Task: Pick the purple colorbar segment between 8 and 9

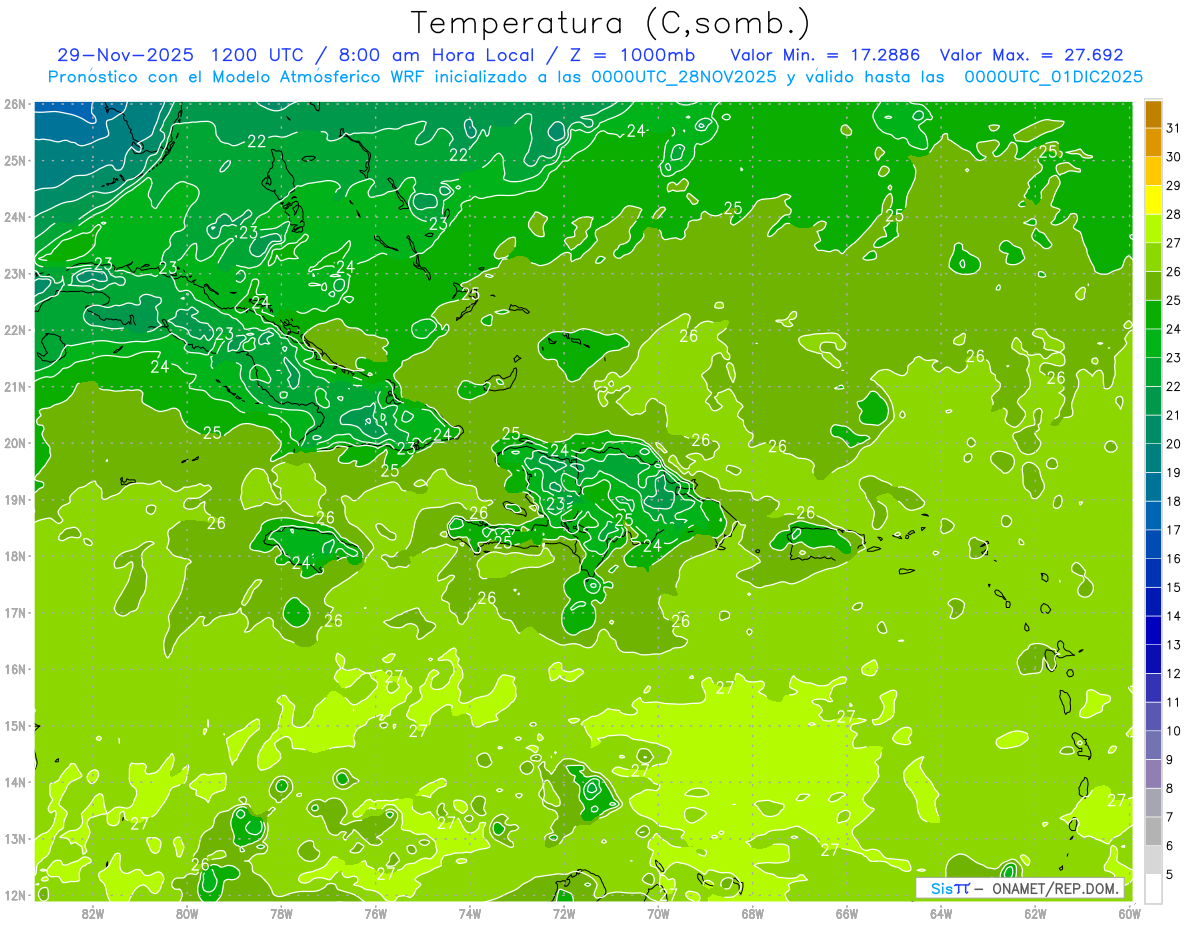Action: [x=1153, y=774]
